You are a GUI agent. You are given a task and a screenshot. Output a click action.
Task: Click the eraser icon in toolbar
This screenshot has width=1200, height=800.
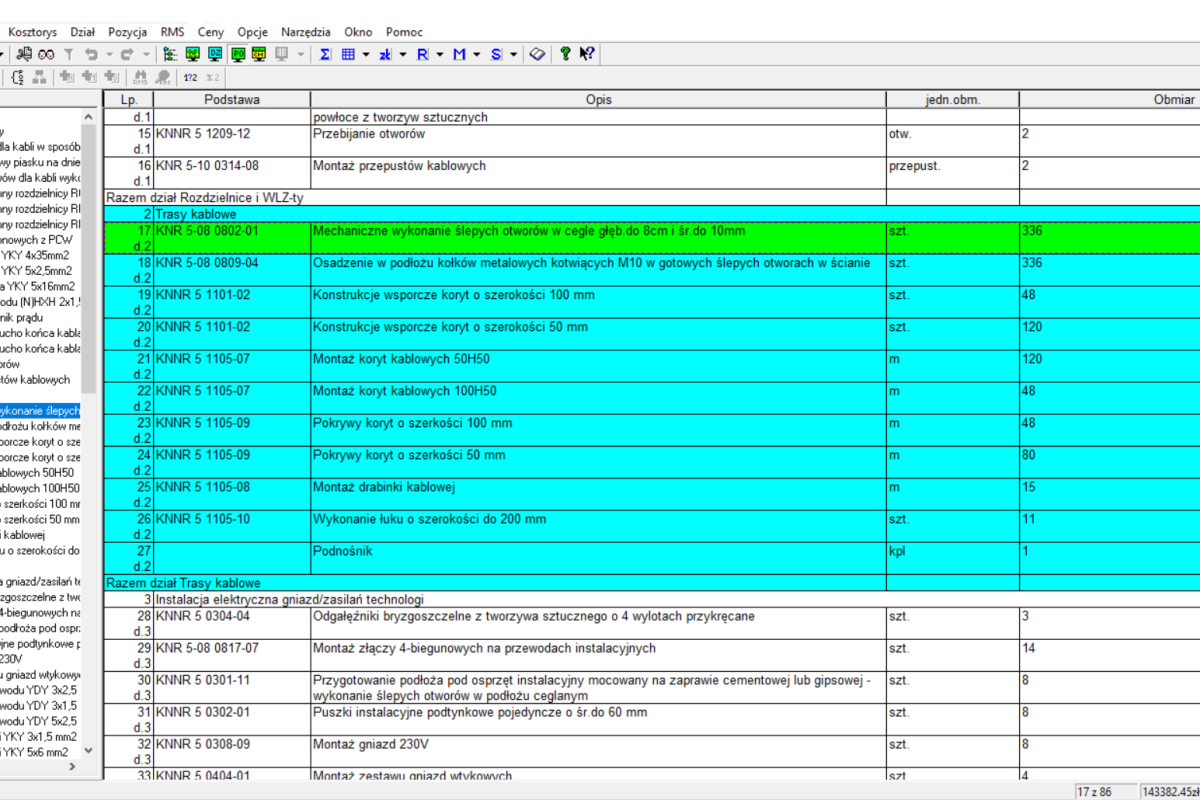pos(537,54)
